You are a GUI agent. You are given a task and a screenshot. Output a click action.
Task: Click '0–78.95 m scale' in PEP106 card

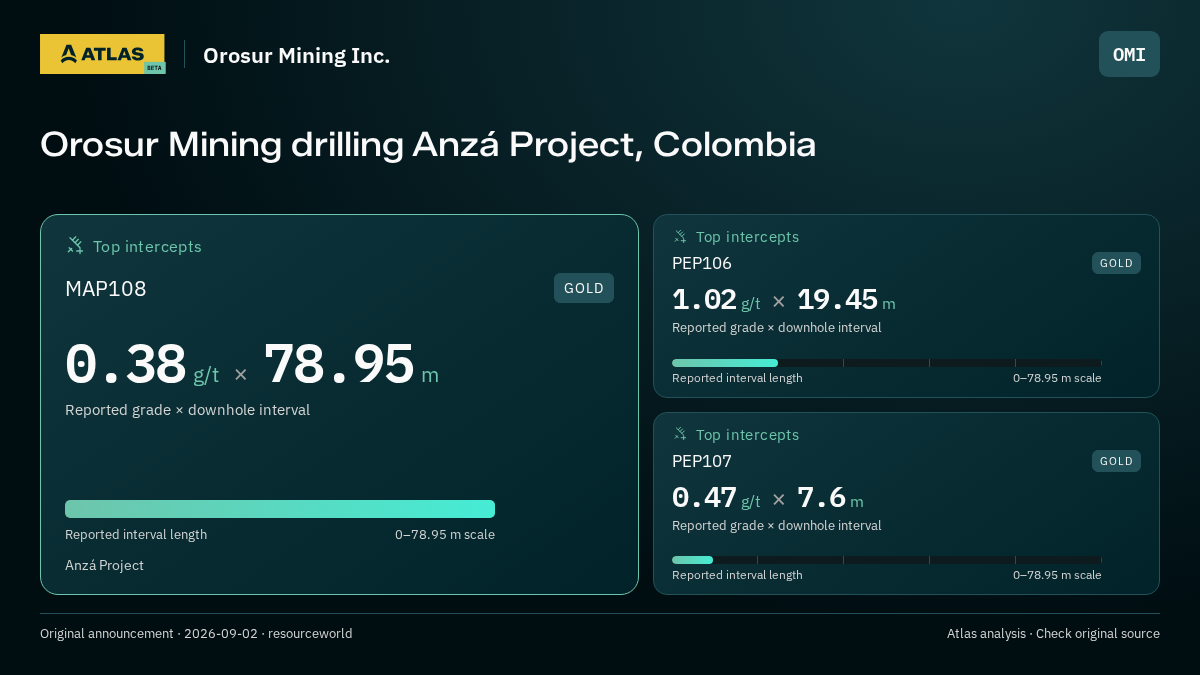(1057, 378)
